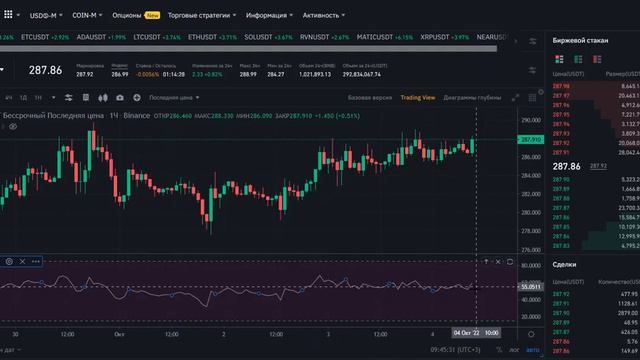640x360 pixels.
Task: Switch to Диаграммы глубины tab
Action: [472, 98]
